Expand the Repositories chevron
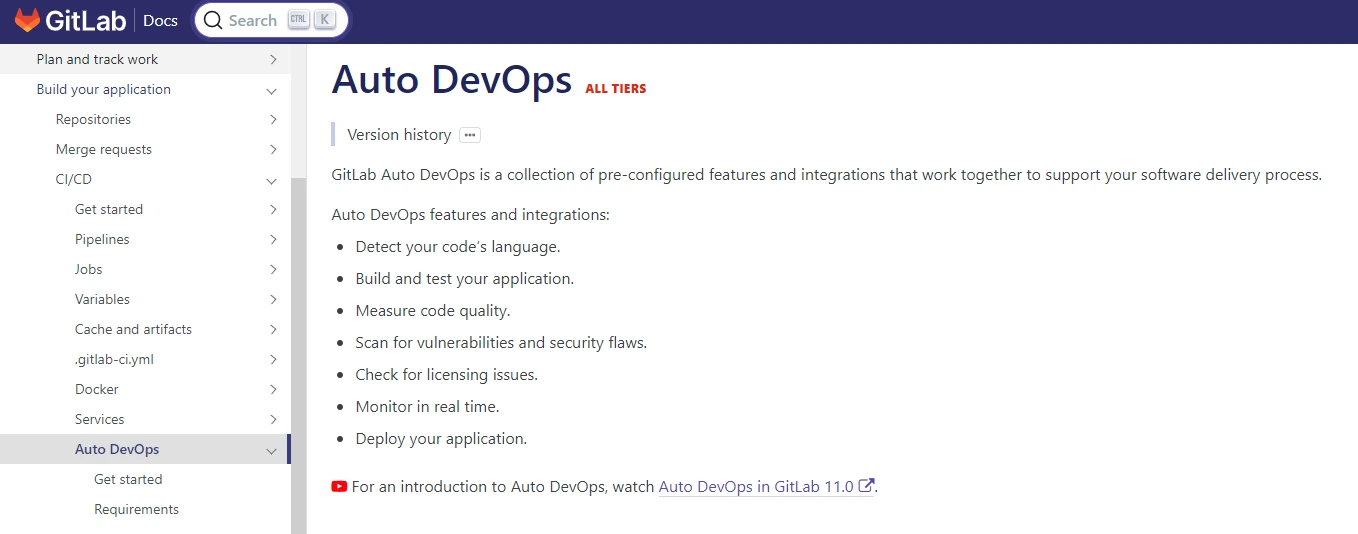 tap(273, 119)
